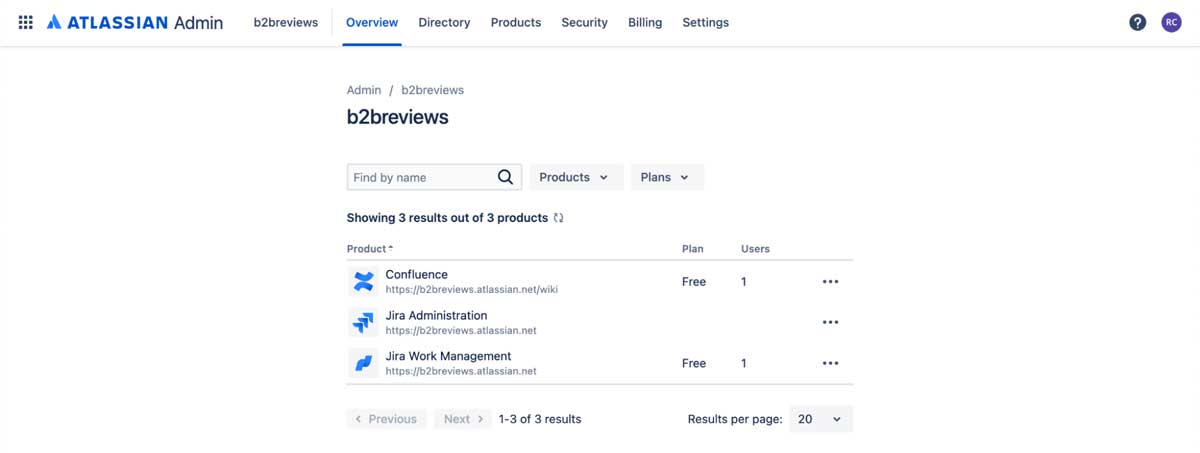Click the b2breviews breadcrumb link
This screenshot has width=1200, height=453.
tap(433, 90)
